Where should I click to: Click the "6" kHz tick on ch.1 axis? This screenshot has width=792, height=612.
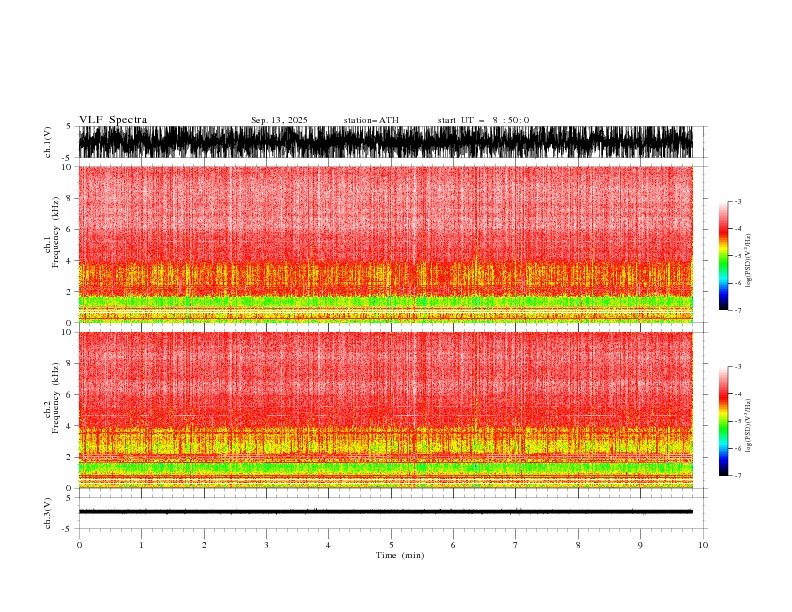click(x=69, y=229)
